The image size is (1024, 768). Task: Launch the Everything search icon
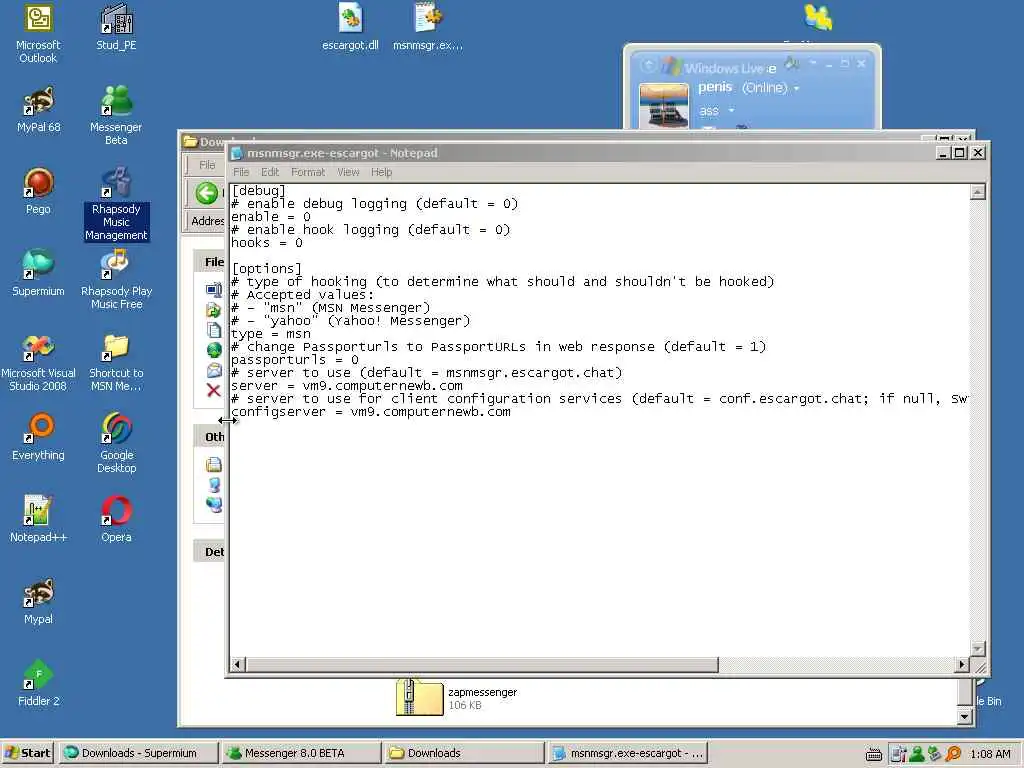(x=38, y=438)
